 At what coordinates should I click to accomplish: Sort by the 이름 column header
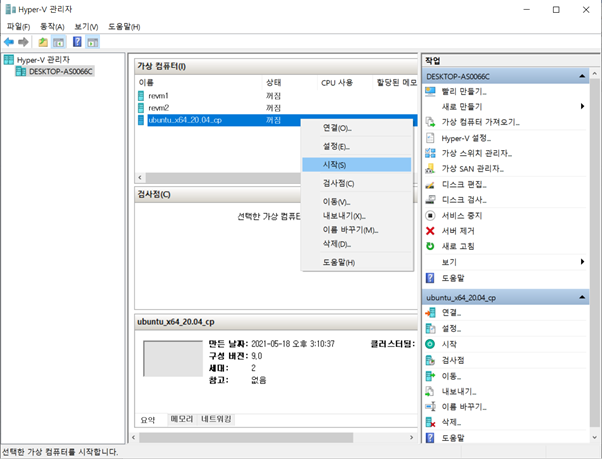[x=199, y=83]
